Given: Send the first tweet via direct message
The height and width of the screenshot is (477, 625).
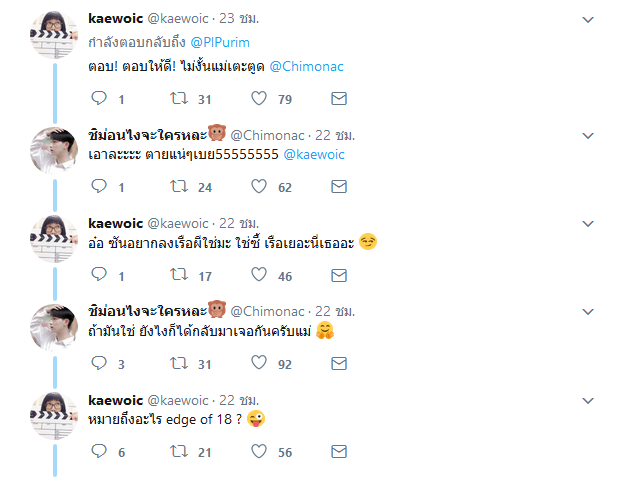Looking at the screenshot, I should (x=339, y=99).
